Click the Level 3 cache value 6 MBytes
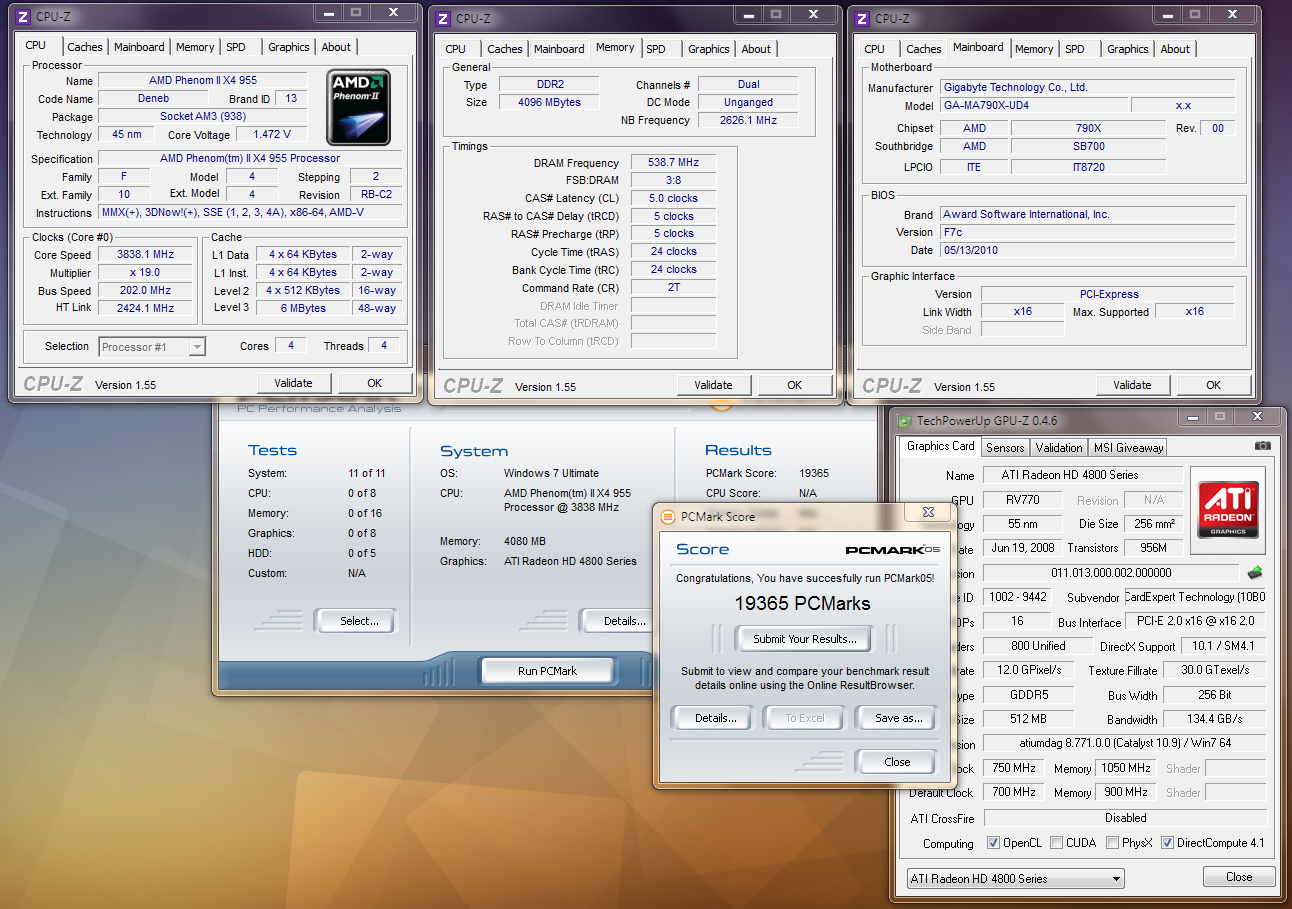 point(303,308)
